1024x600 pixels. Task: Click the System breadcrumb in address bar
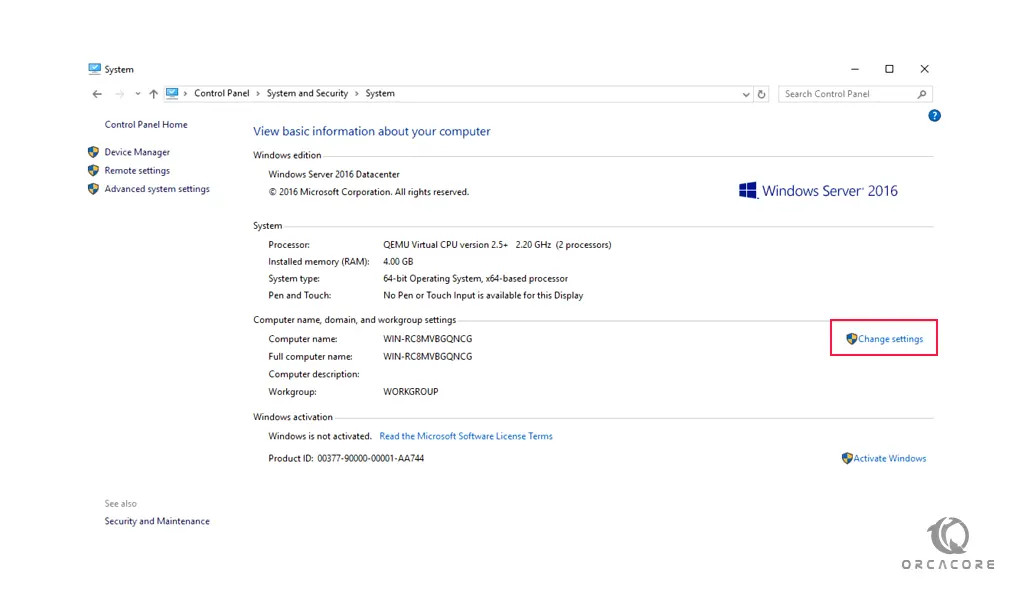click(380, 93)
